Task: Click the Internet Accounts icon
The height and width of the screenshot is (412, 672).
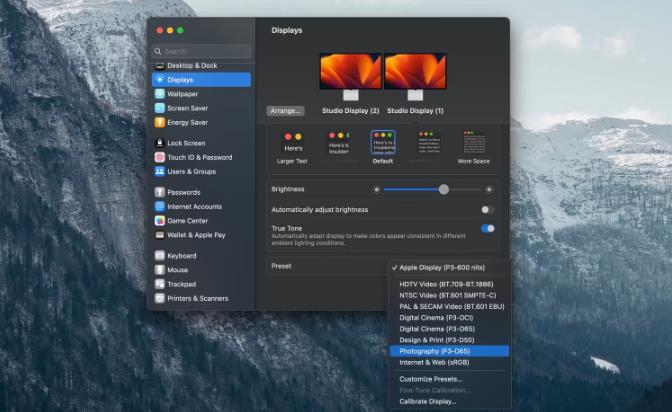Action: (x=159, y=206)
